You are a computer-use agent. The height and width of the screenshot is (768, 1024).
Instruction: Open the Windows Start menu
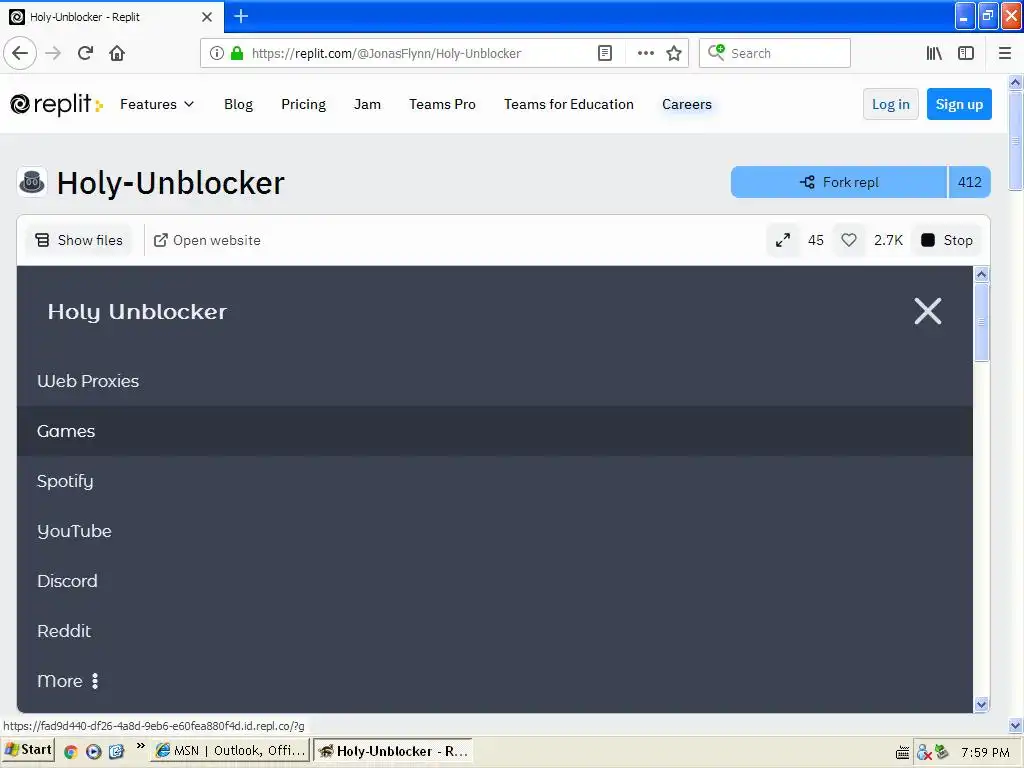coord(27,751)
